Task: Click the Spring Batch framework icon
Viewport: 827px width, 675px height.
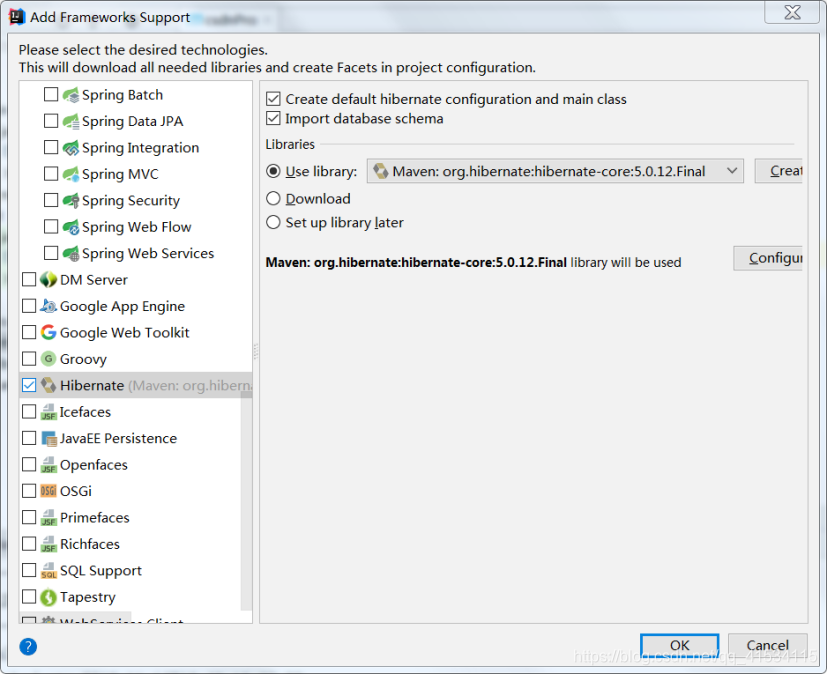Action: pyautogui.click(x=71, y=95)
